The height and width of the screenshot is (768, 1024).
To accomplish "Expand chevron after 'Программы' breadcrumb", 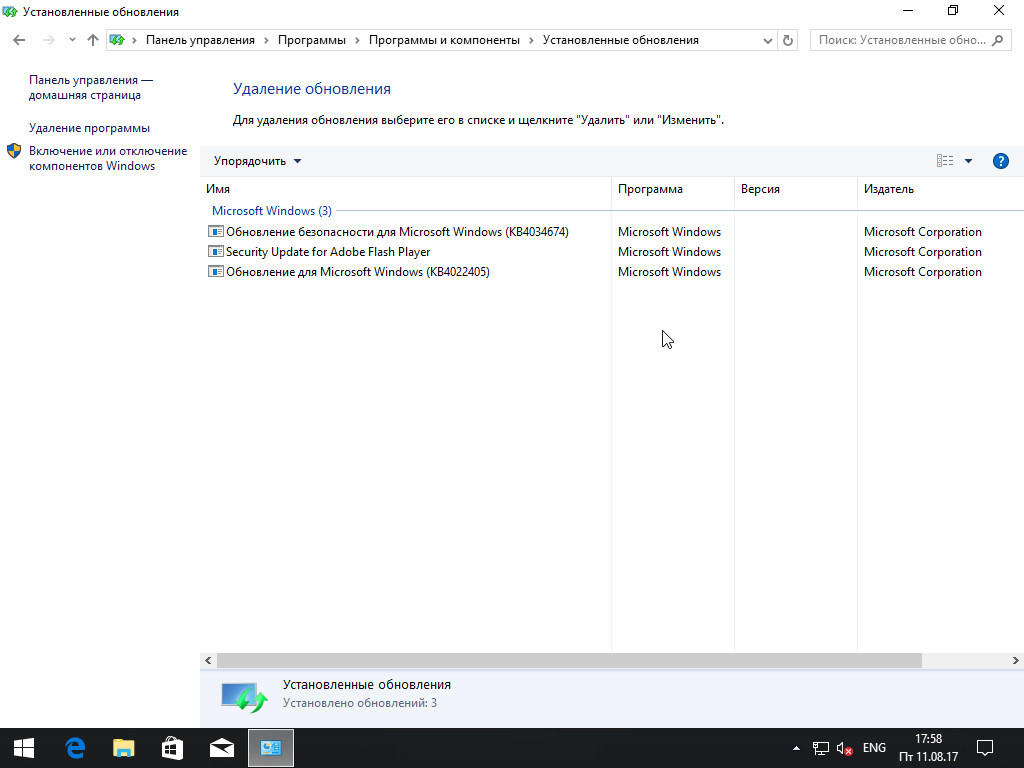I will pyautogui.click(x=357, y=40).
